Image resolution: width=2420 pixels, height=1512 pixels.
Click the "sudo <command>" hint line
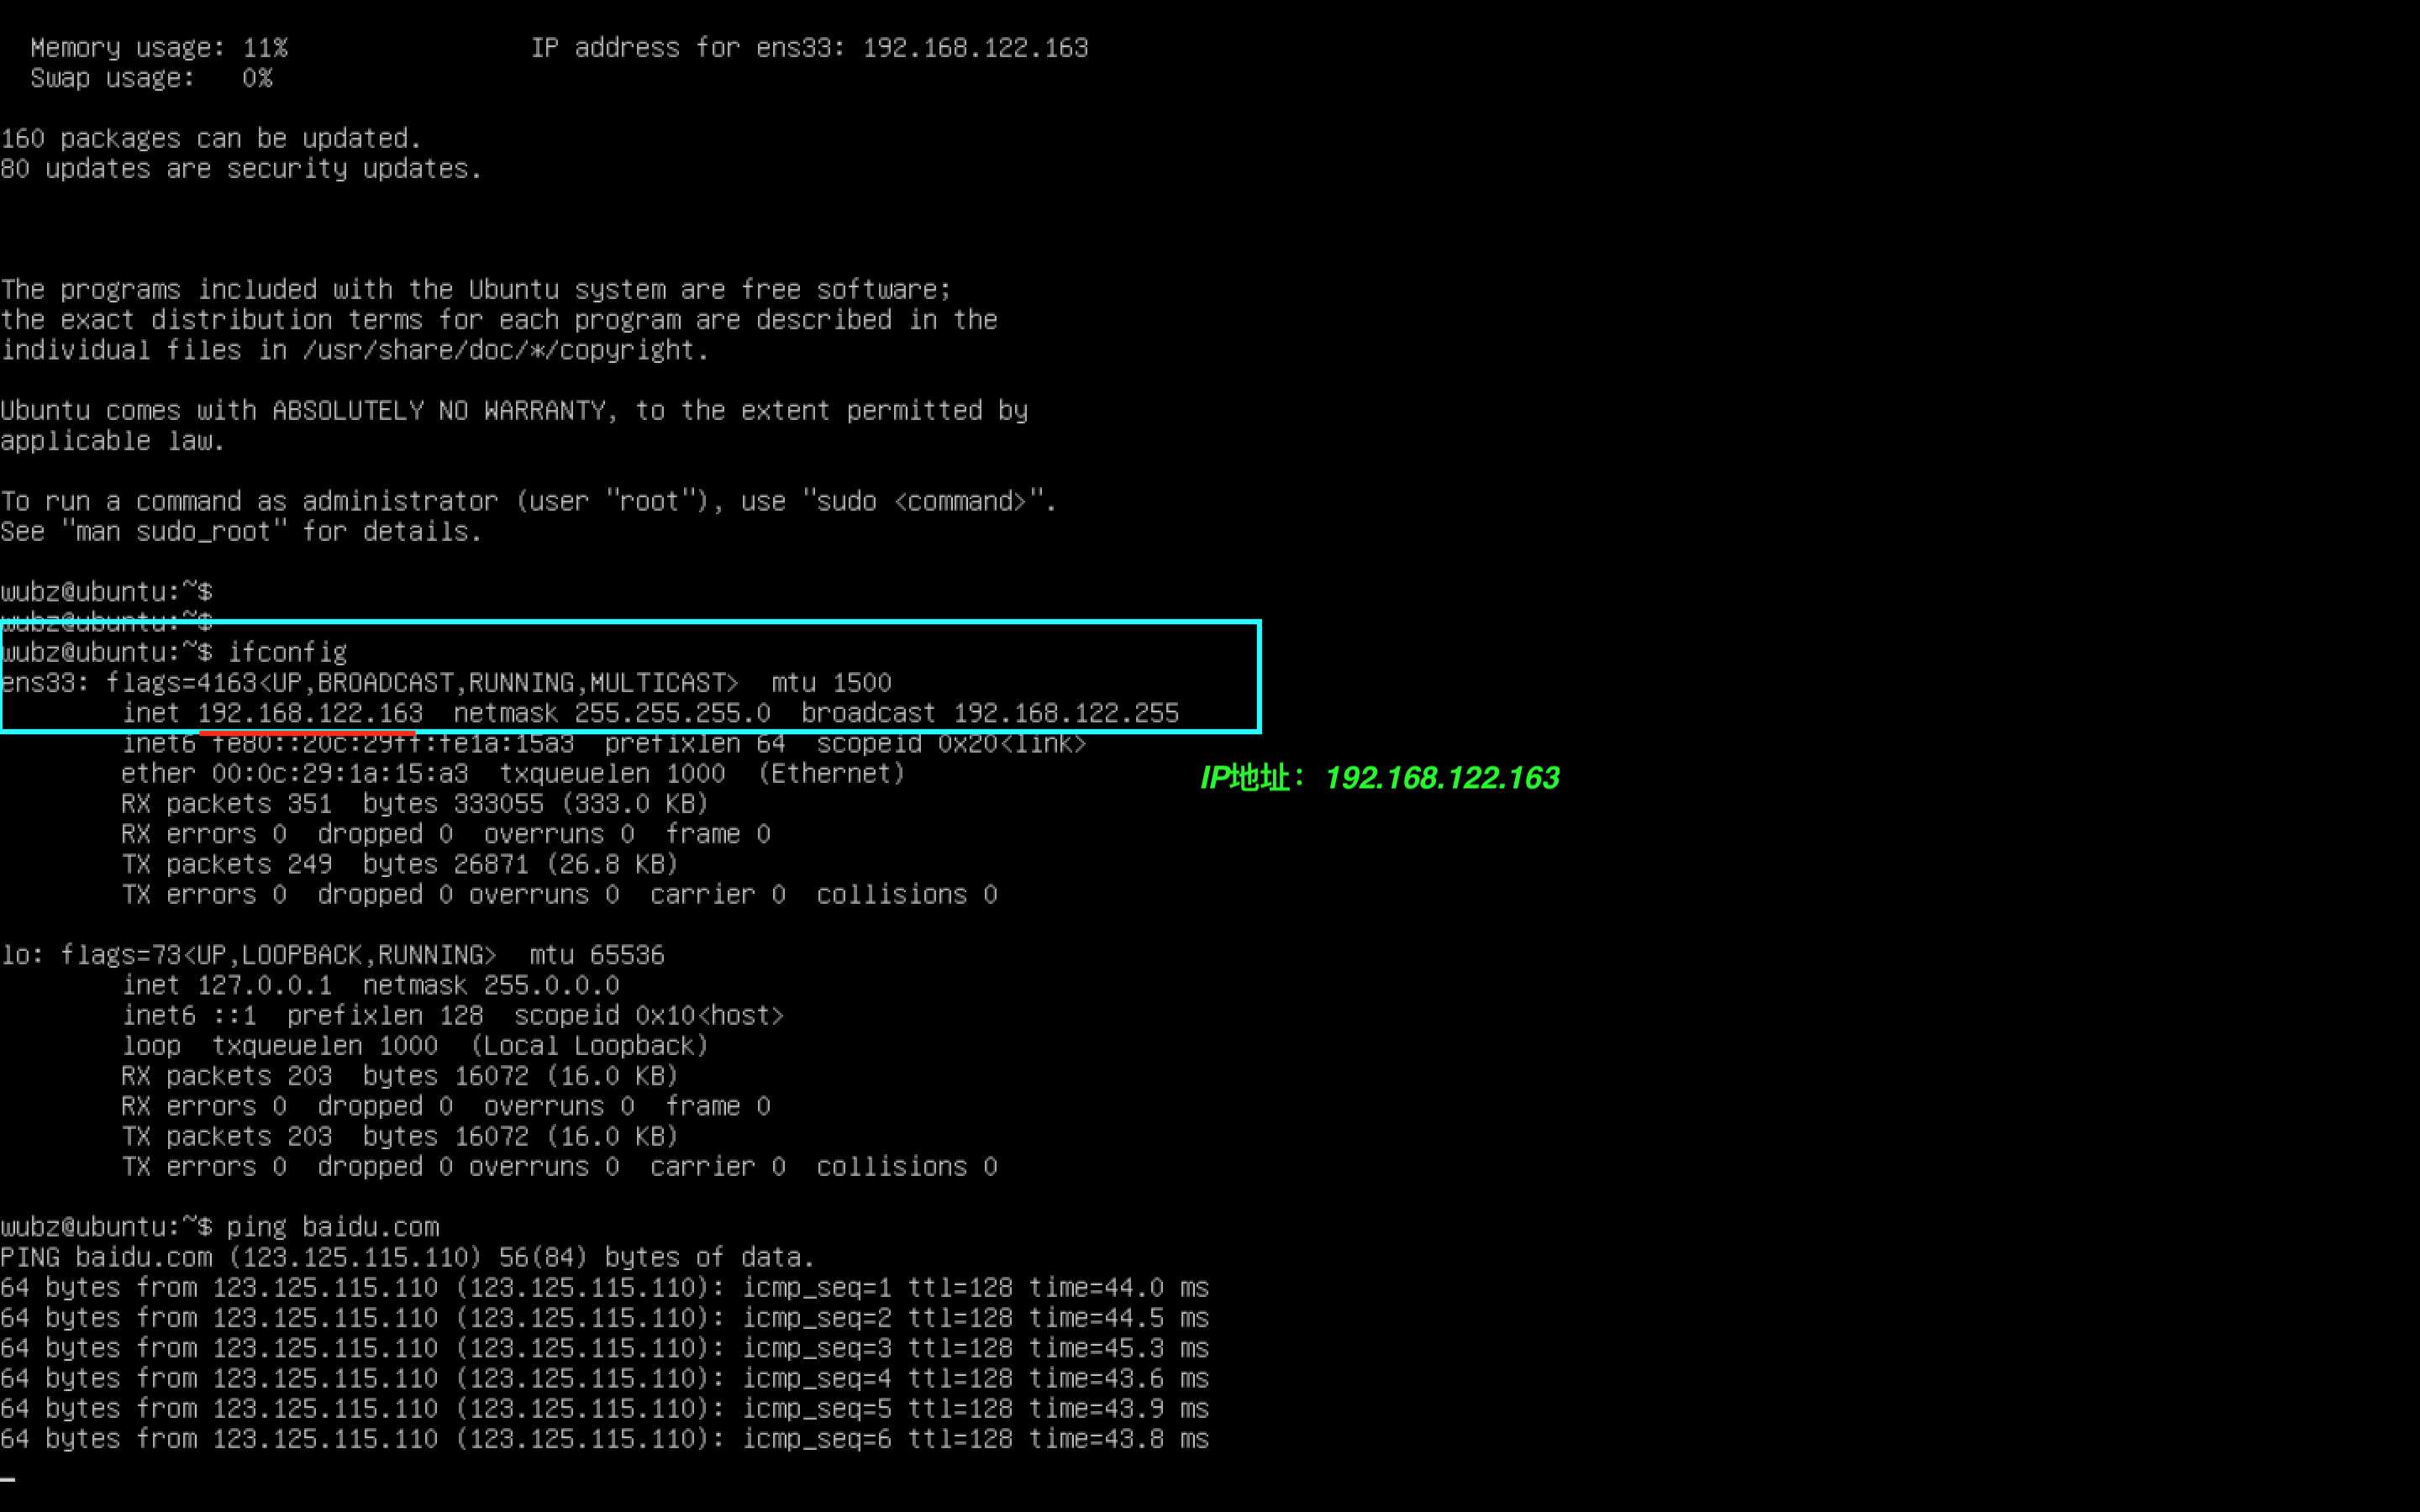click(x=529, y=501)
